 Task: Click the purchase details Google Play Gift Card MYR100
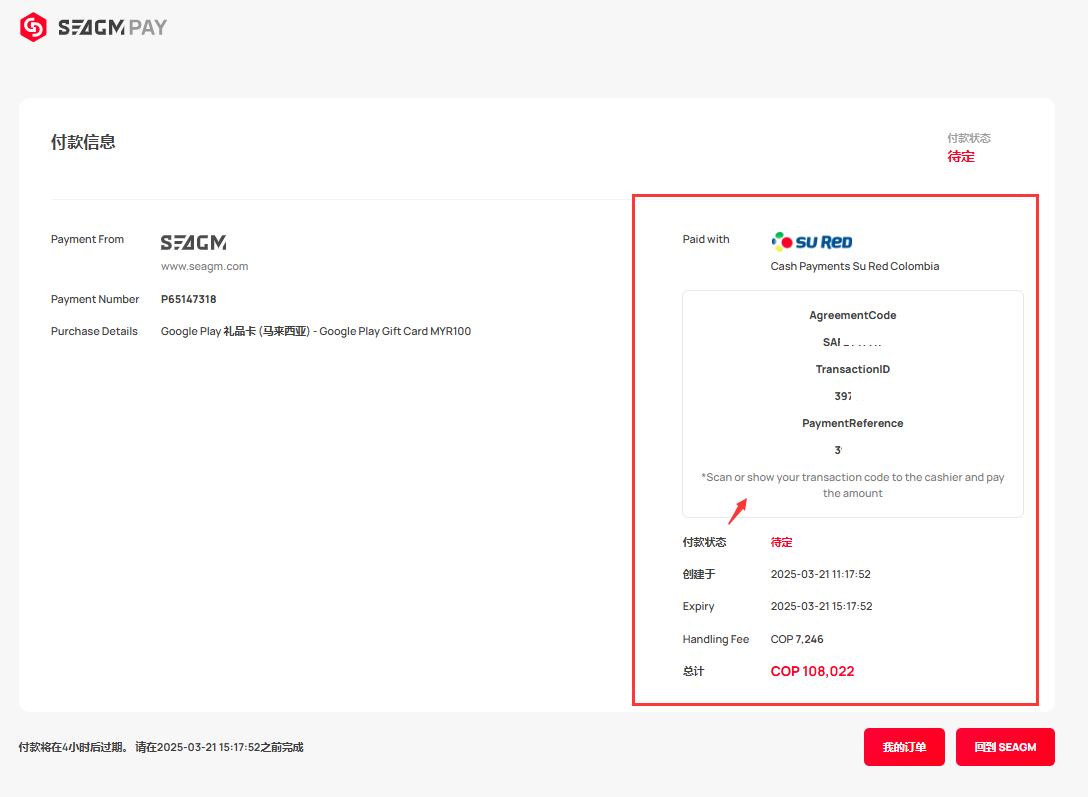pos(316,332)
